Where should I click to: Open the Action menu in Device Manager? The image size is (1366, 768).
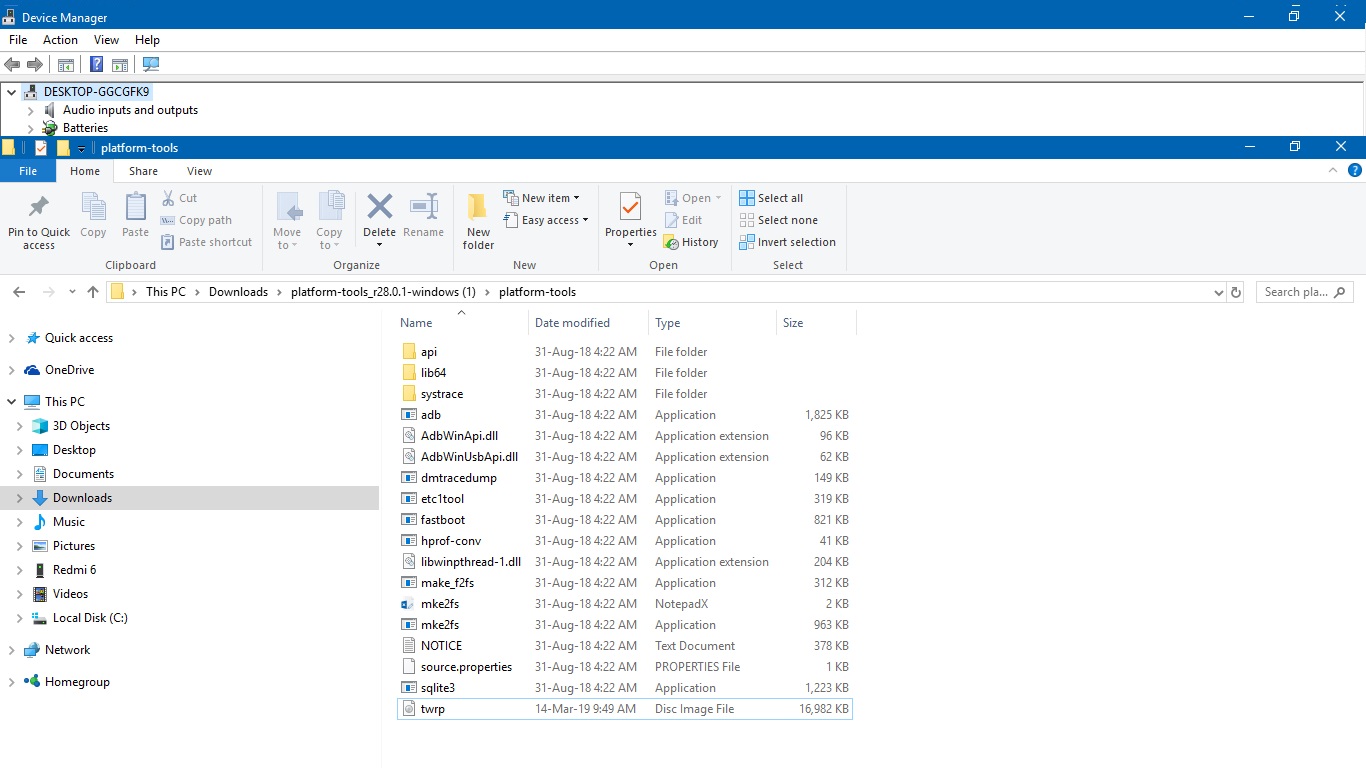pyautogui.click(x=60, y=40)
